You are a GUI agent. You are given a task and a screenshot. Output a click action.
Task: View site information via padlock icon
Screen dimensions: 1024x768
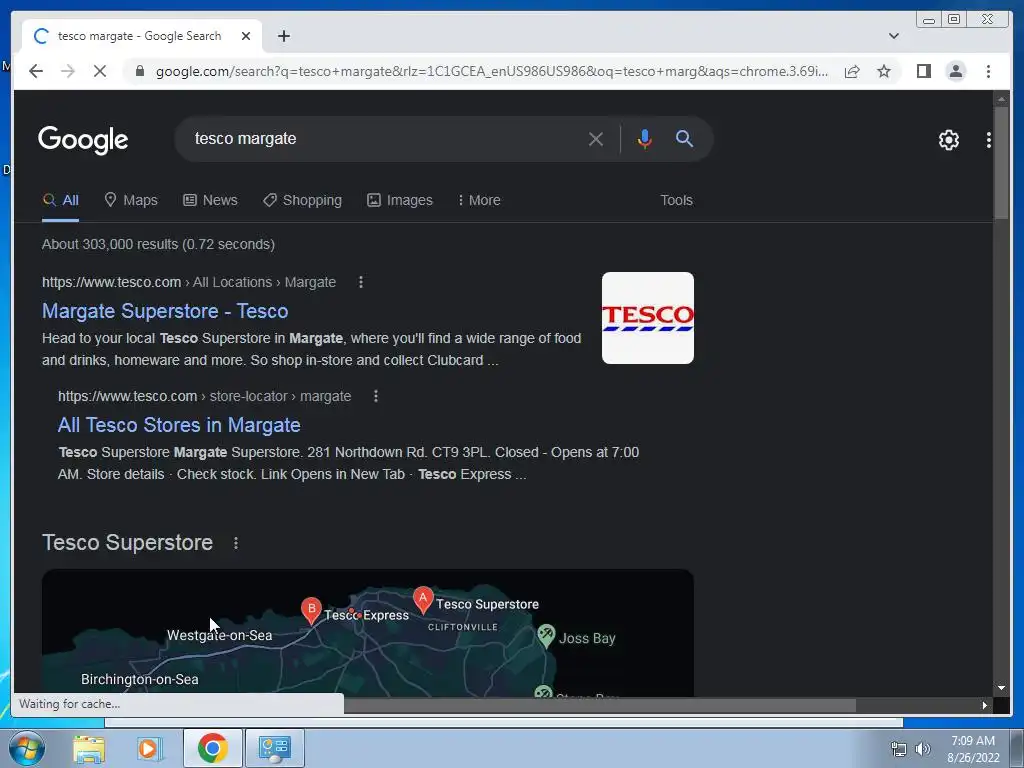(x=140, y=71)
